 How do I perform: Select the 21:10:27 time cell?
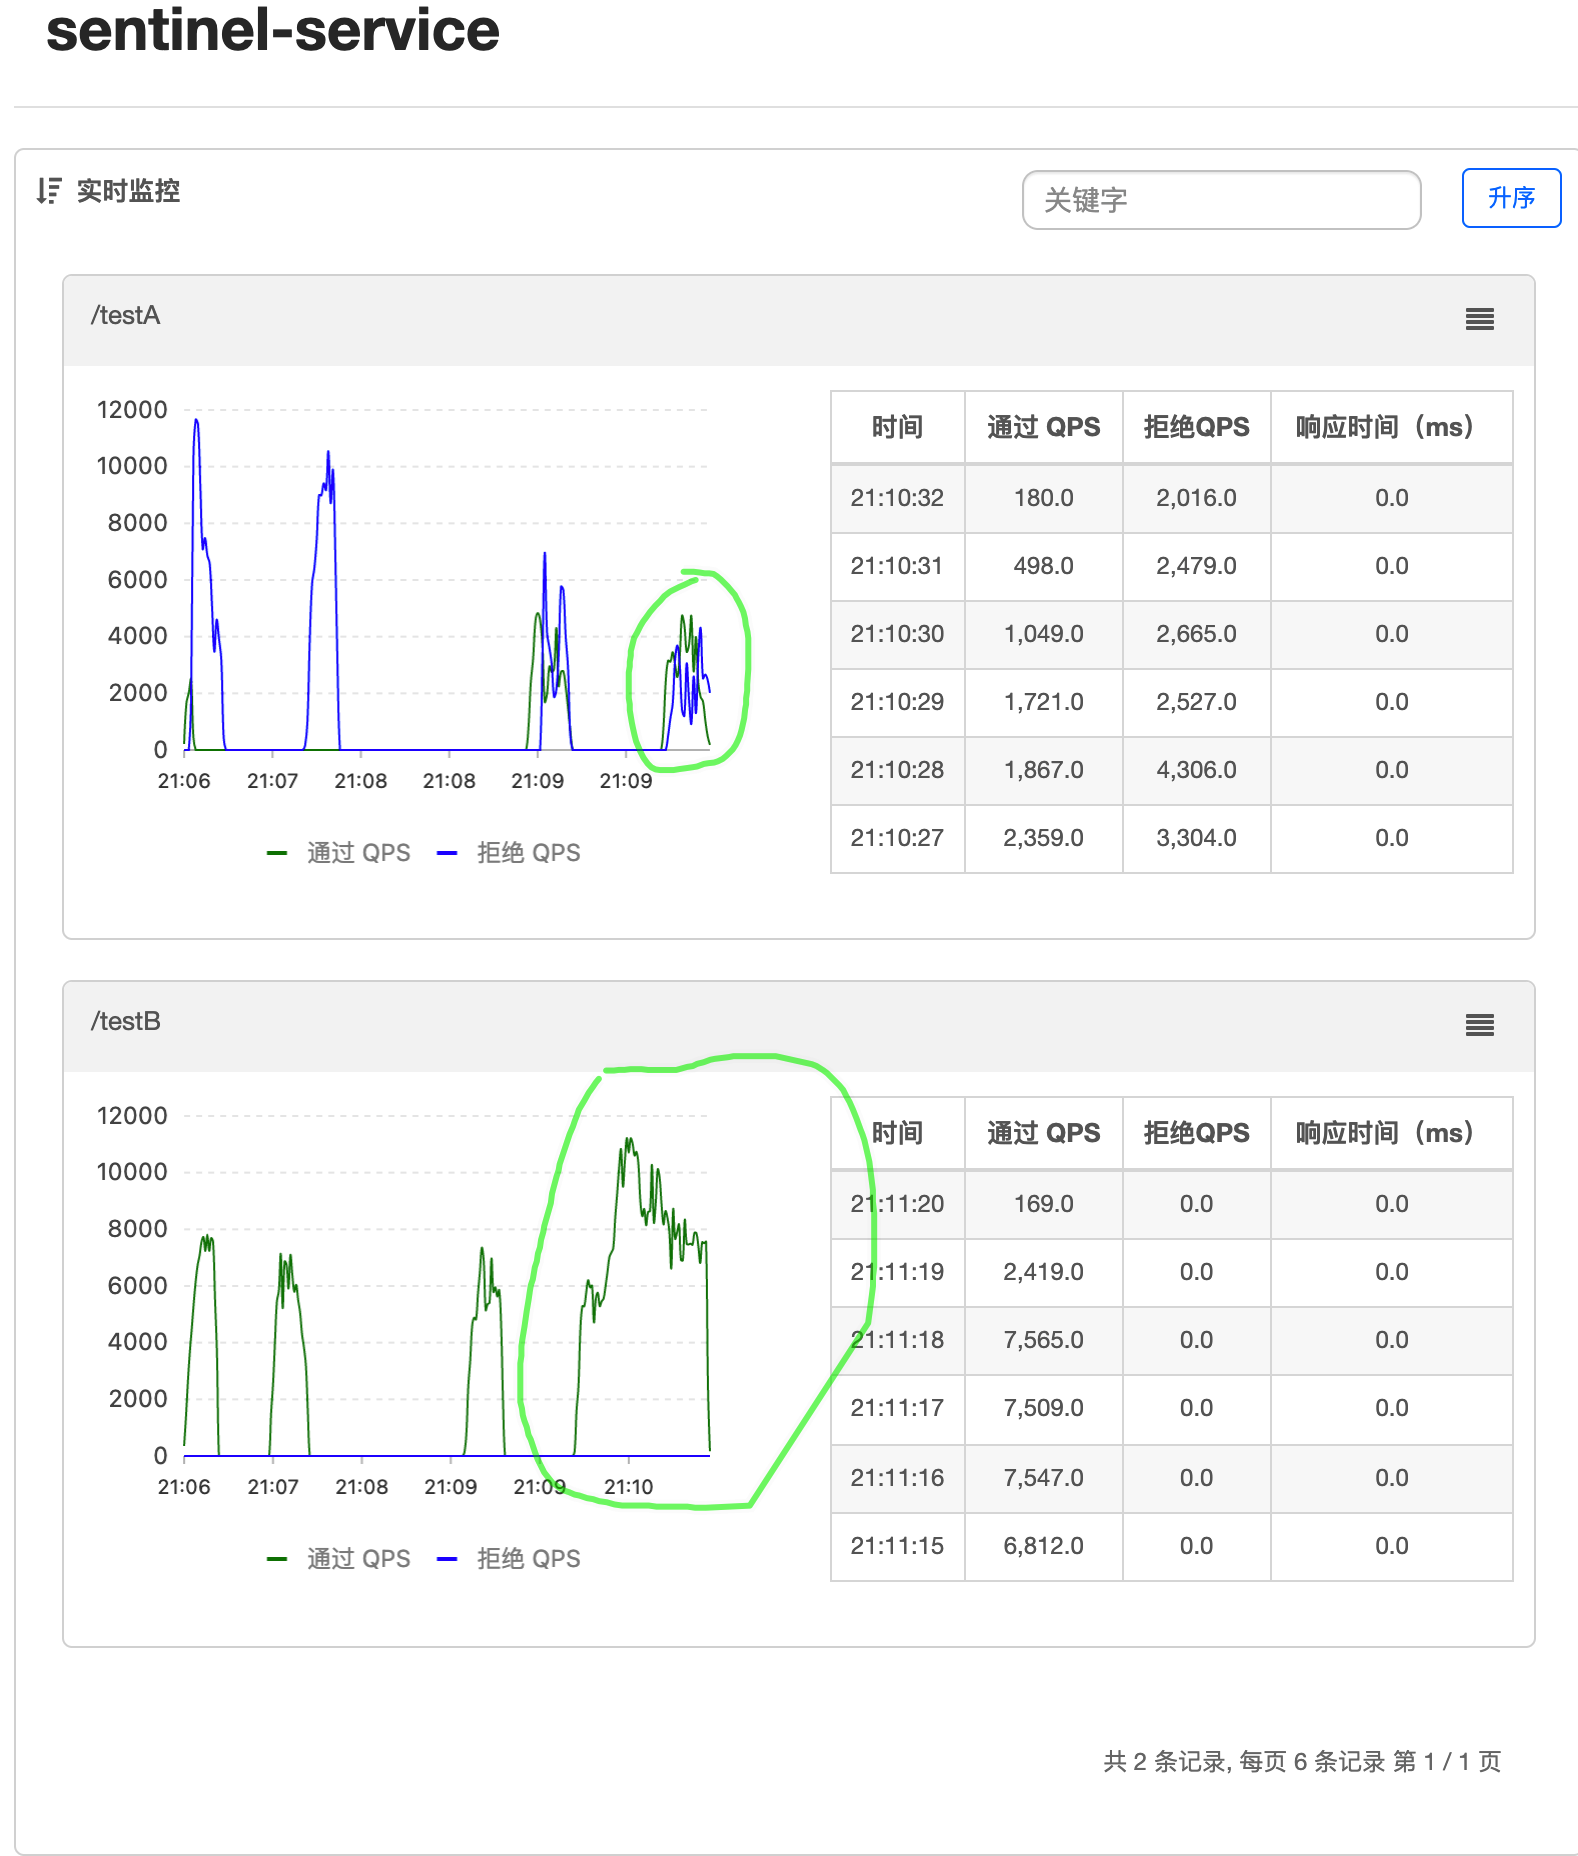(x=897, y=838)
